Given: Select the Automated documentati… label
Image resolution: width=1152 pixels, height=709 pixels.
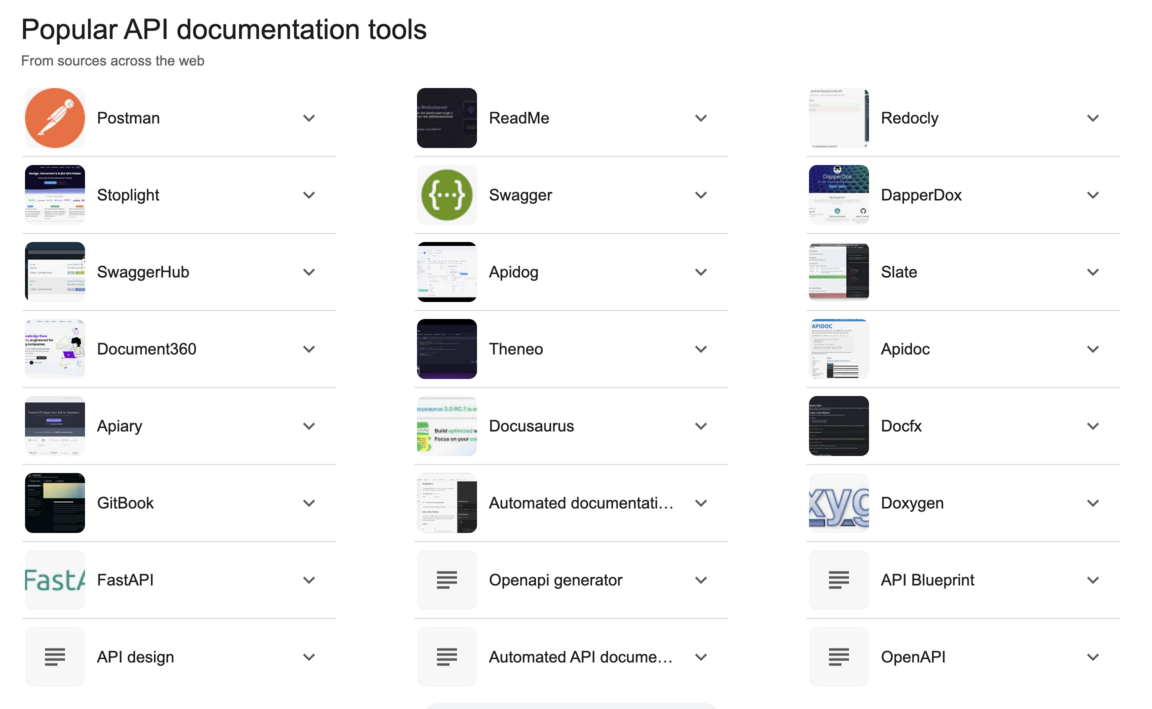Looking at the screenshot, I should pyautogui.click(x=581, y=503).
